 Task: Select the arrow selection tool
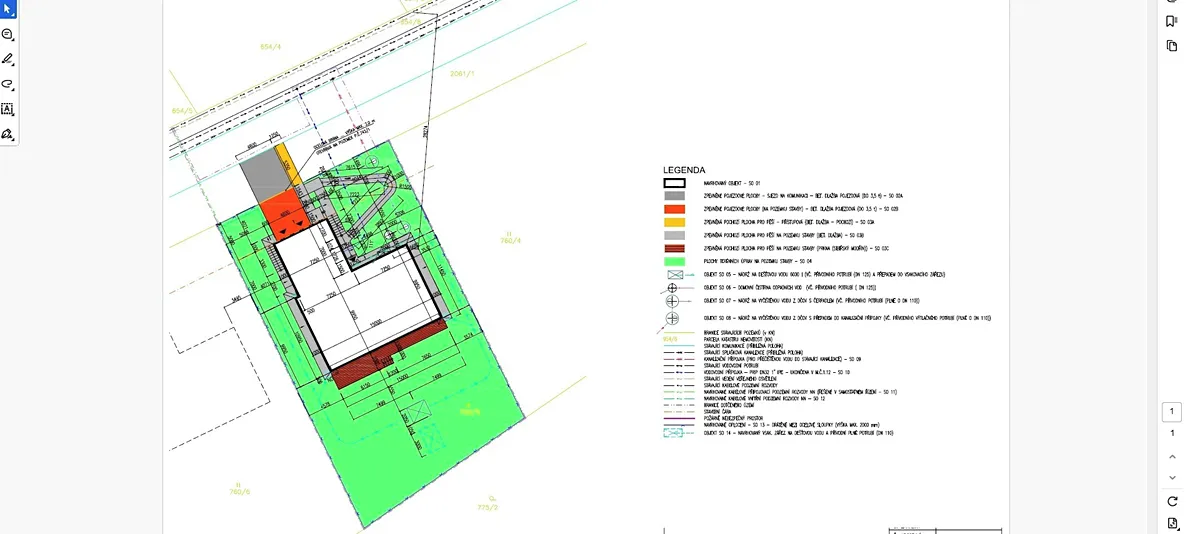[7, 9]
